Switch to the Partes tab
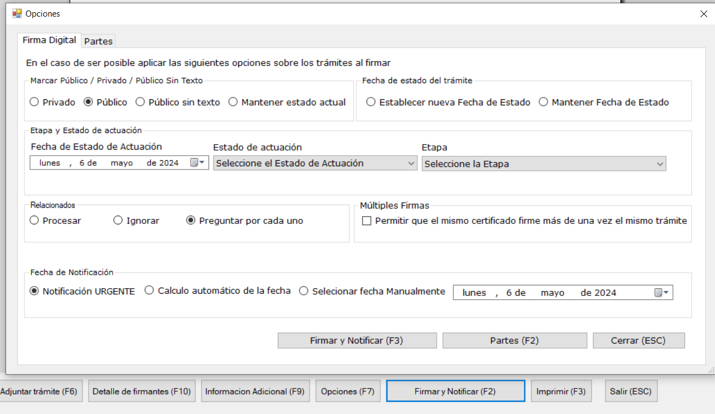This screenshot has width=715, height=414. pos(98,41)
